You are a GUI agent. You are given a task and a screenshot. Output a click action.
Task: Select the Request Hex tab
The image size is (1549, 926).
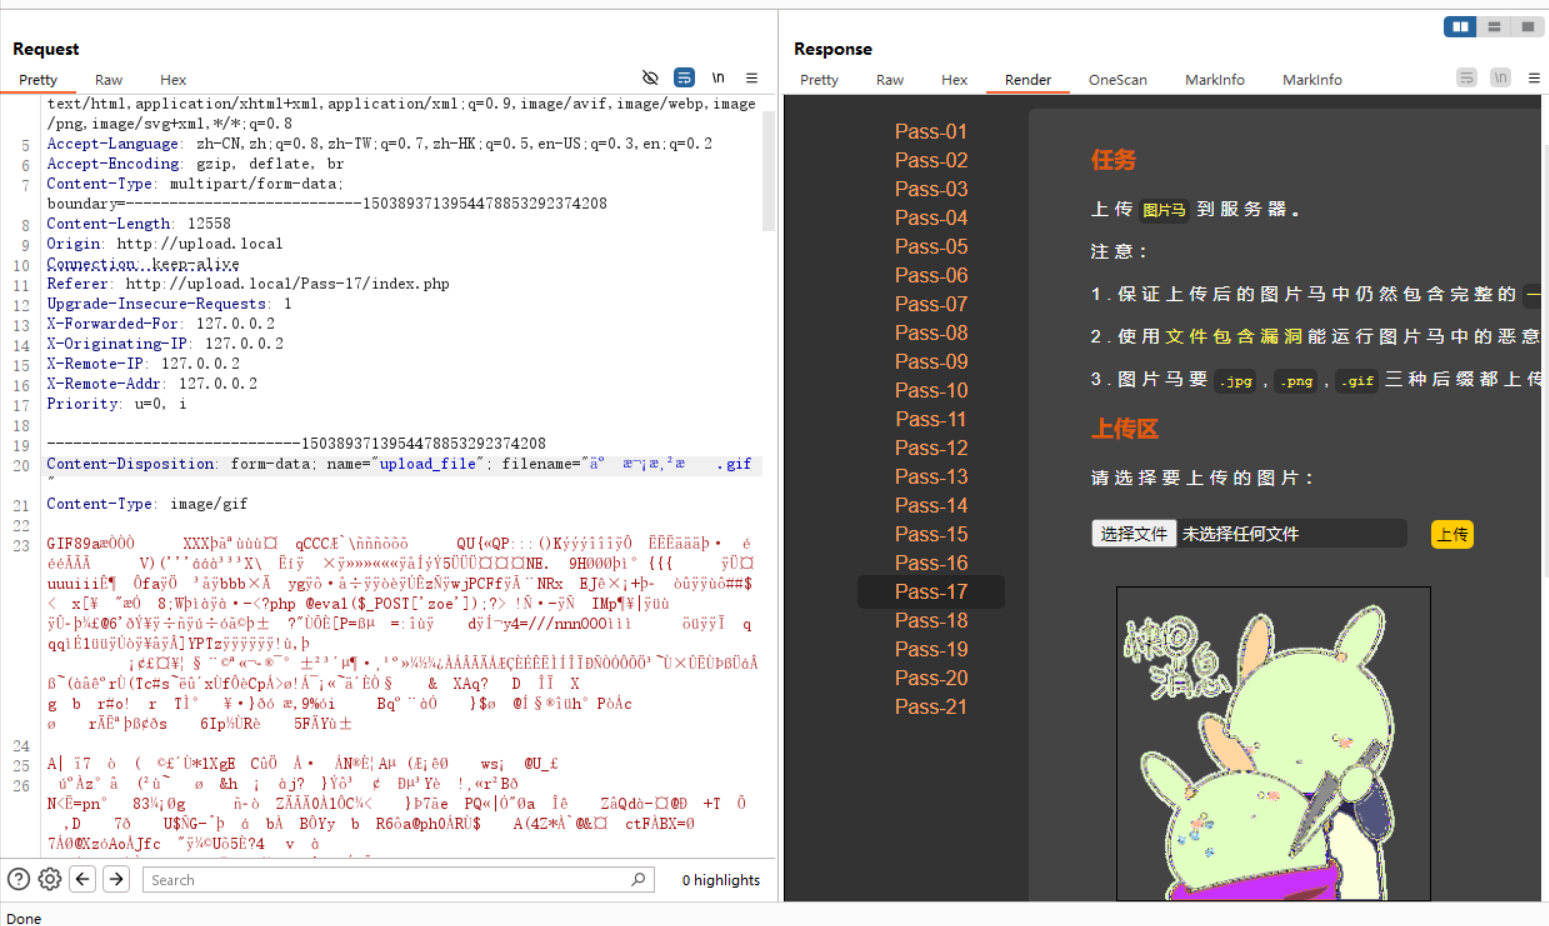coord(173,80)
